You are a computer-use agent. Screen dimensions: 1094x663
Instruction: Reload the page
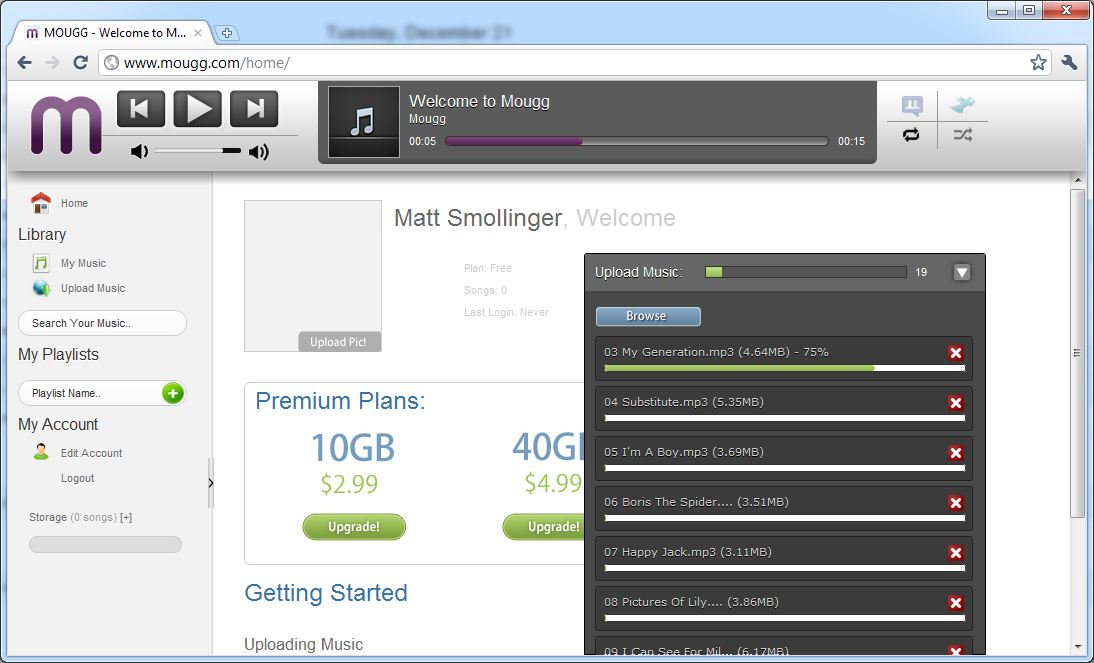point(80,63)
